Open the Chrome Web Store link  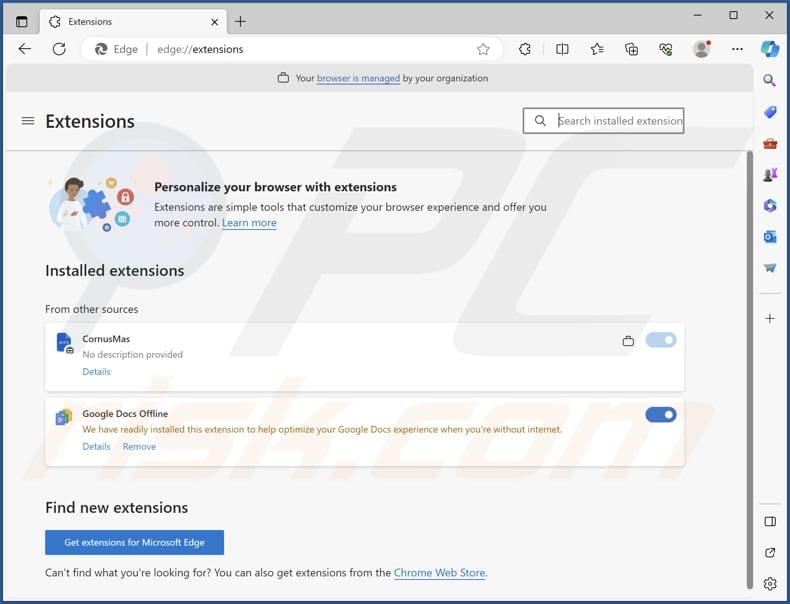coord(439,573)
